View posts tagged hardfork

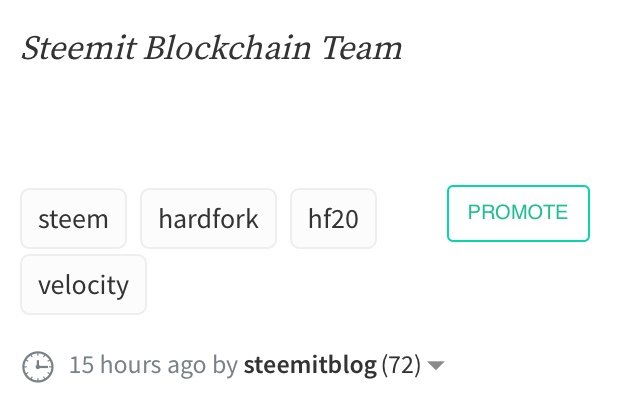click(208, 218)
